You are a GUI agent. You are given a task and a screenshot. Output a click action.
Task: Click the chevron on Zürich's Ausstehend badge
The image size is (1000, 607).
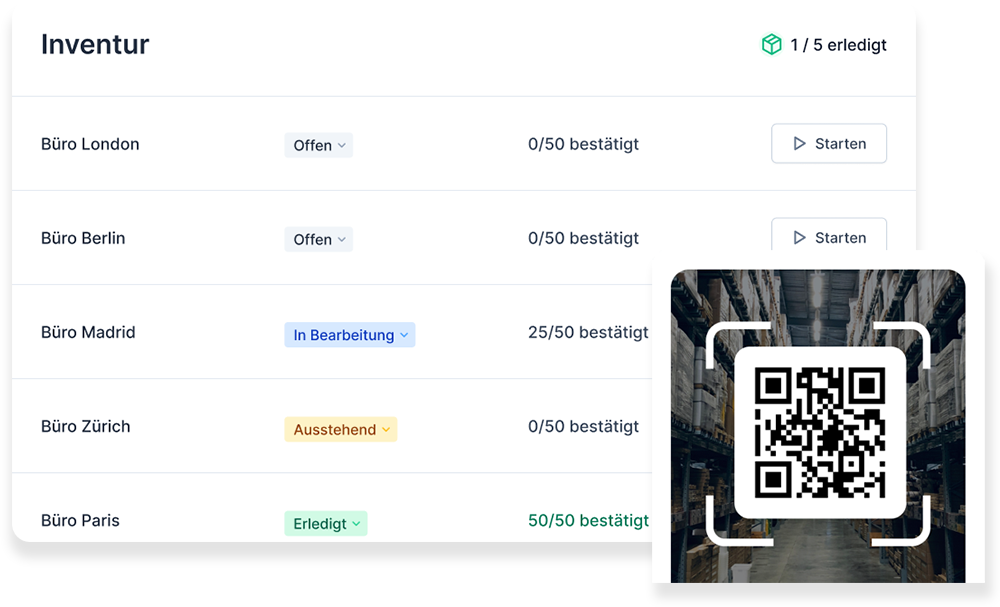tap(388, 428)
